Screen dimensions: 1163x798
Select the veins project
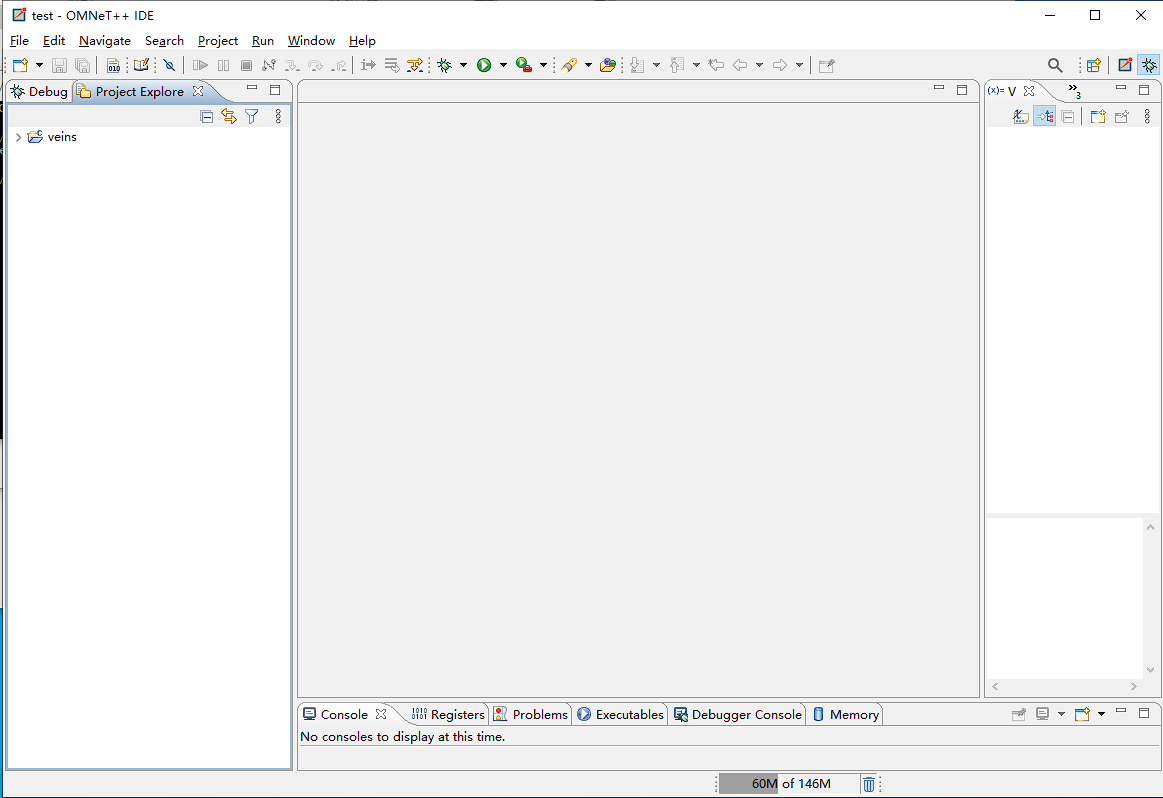(x=62, y=137)
